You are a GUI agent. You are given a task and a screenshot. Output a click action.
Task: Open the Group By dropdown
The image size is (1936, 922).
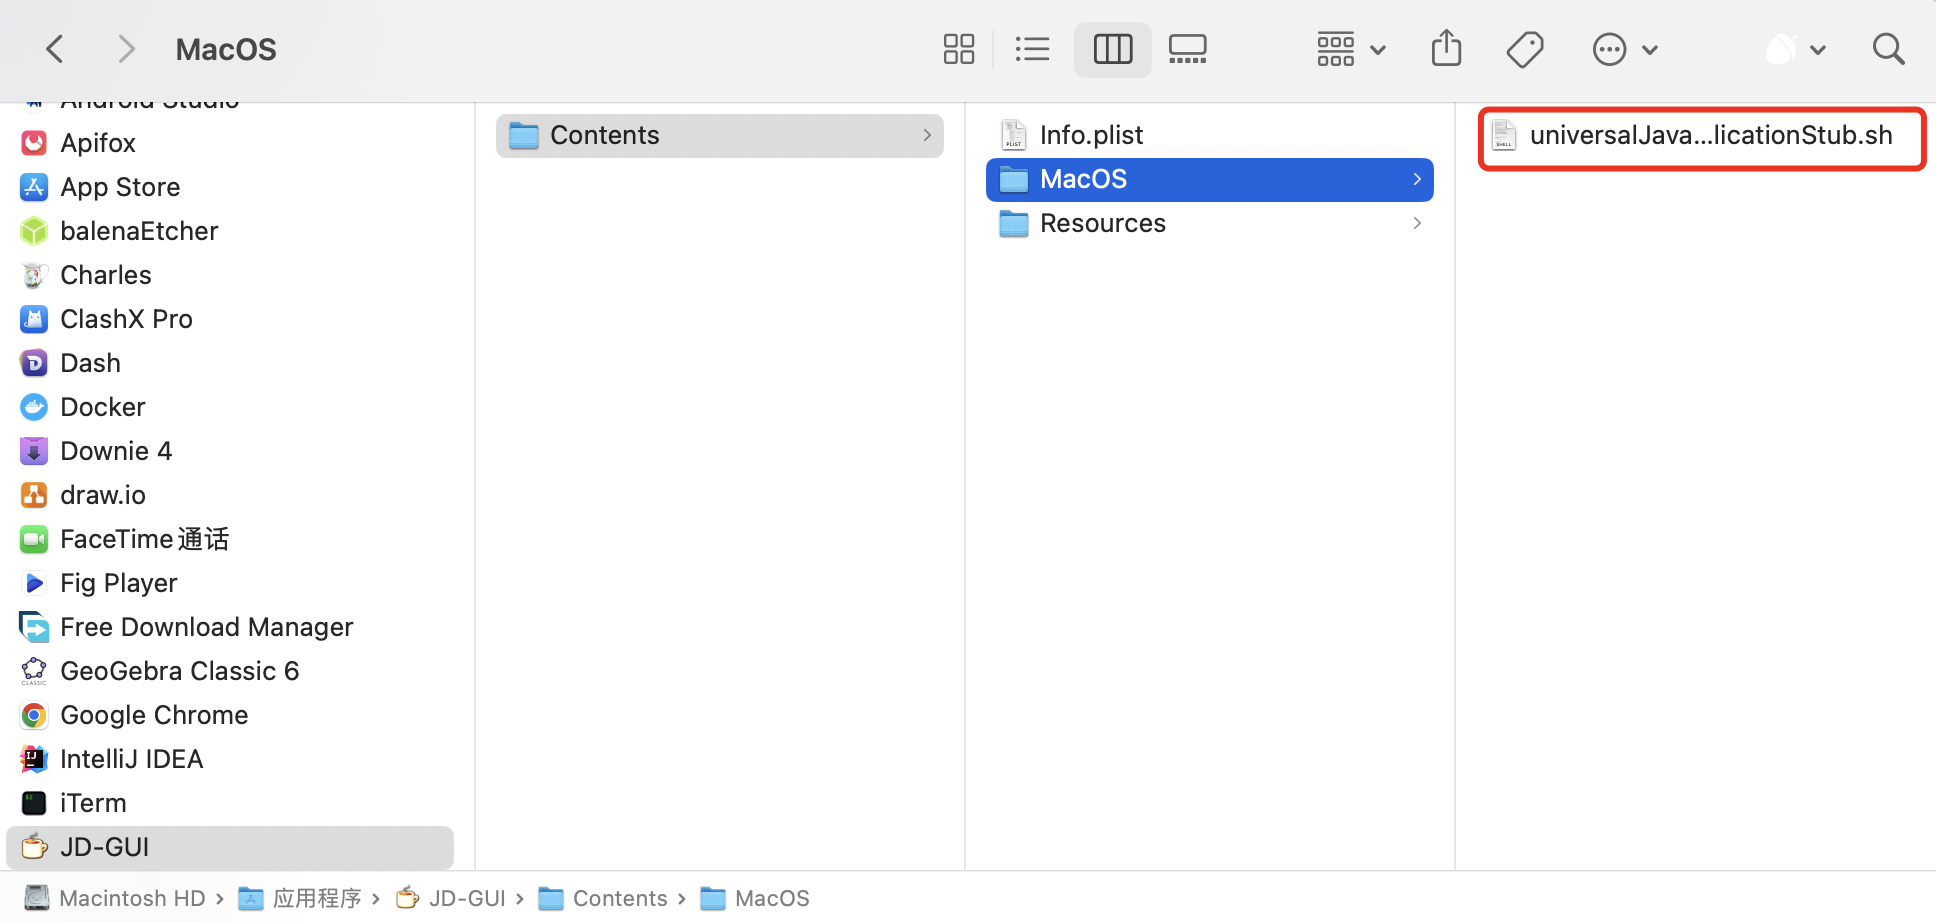pyautogui.click(x=1351, y=49)
